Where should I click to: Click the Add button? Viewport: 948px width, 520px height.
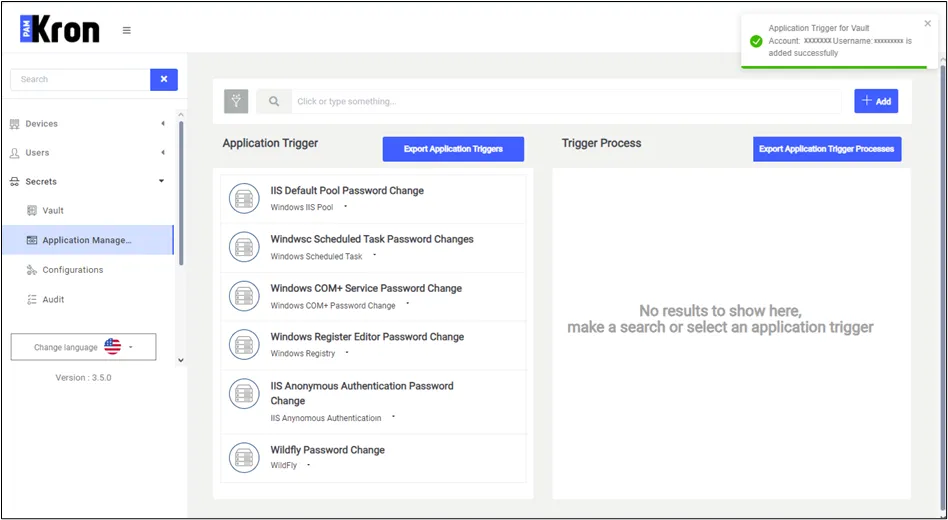coord(876,101)
